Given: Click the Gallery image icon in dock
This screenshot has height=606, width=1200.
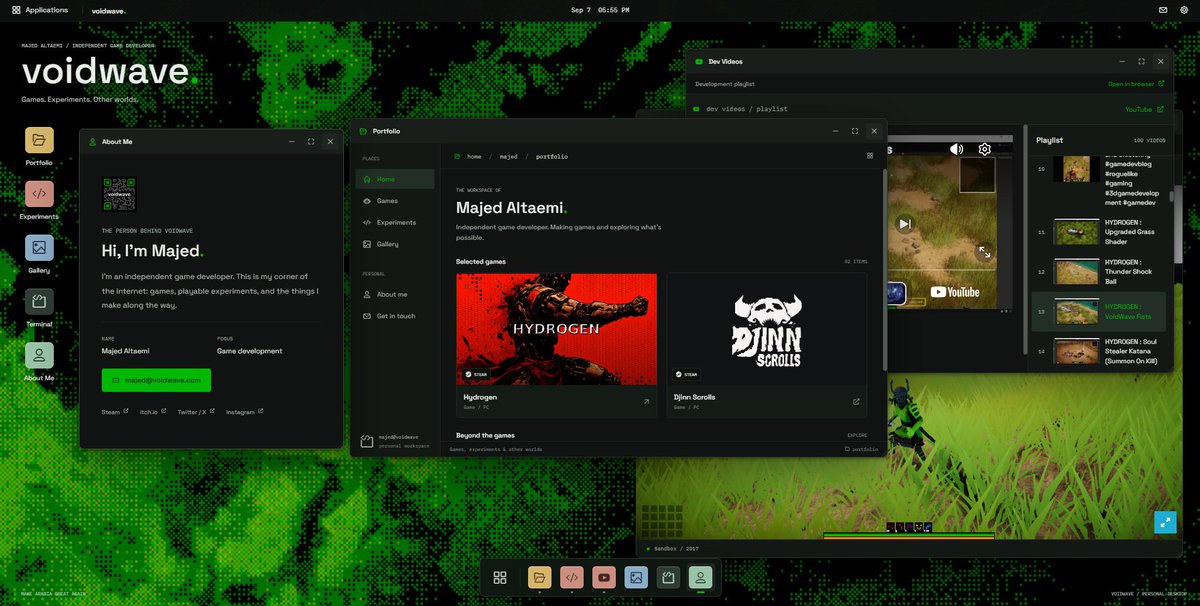Looking at the screenshot, I should coord(636,577).
